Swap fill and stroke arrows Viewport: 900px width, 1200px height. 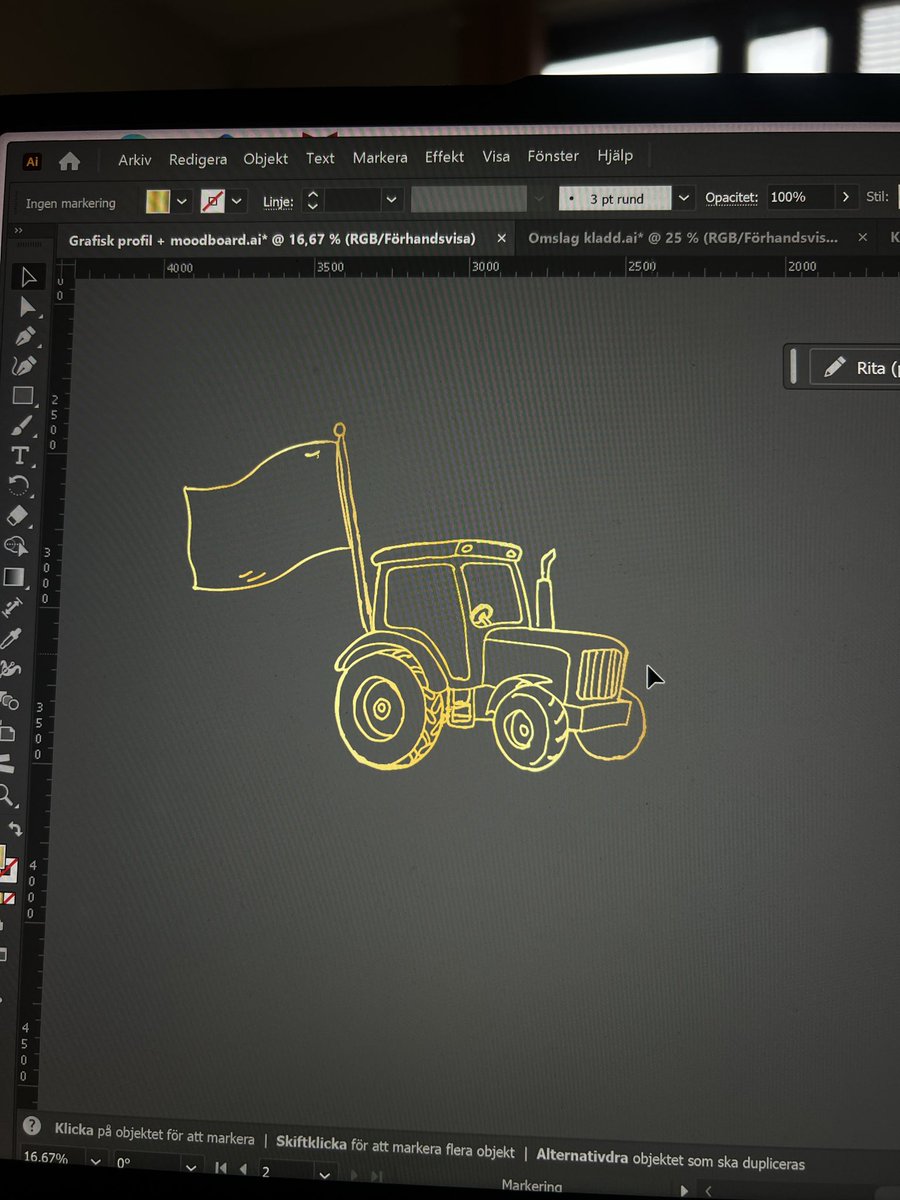[x=15, y=828]
